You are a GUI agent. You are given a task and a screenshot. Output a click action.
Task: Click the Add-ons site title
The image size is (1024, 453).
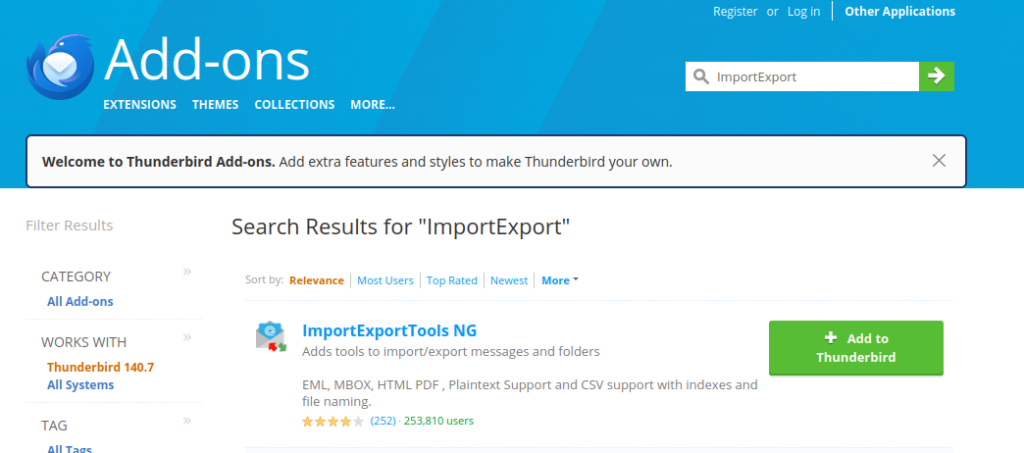(206, 61)
